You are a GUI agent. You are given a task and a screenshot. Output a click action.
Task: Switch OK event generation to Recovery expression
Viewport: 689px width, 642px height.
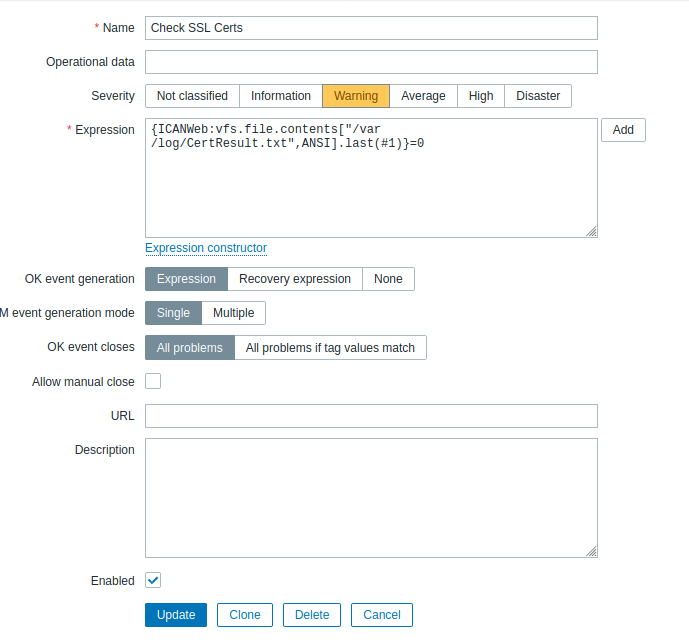pyautogui.click(x=294, y=279)
